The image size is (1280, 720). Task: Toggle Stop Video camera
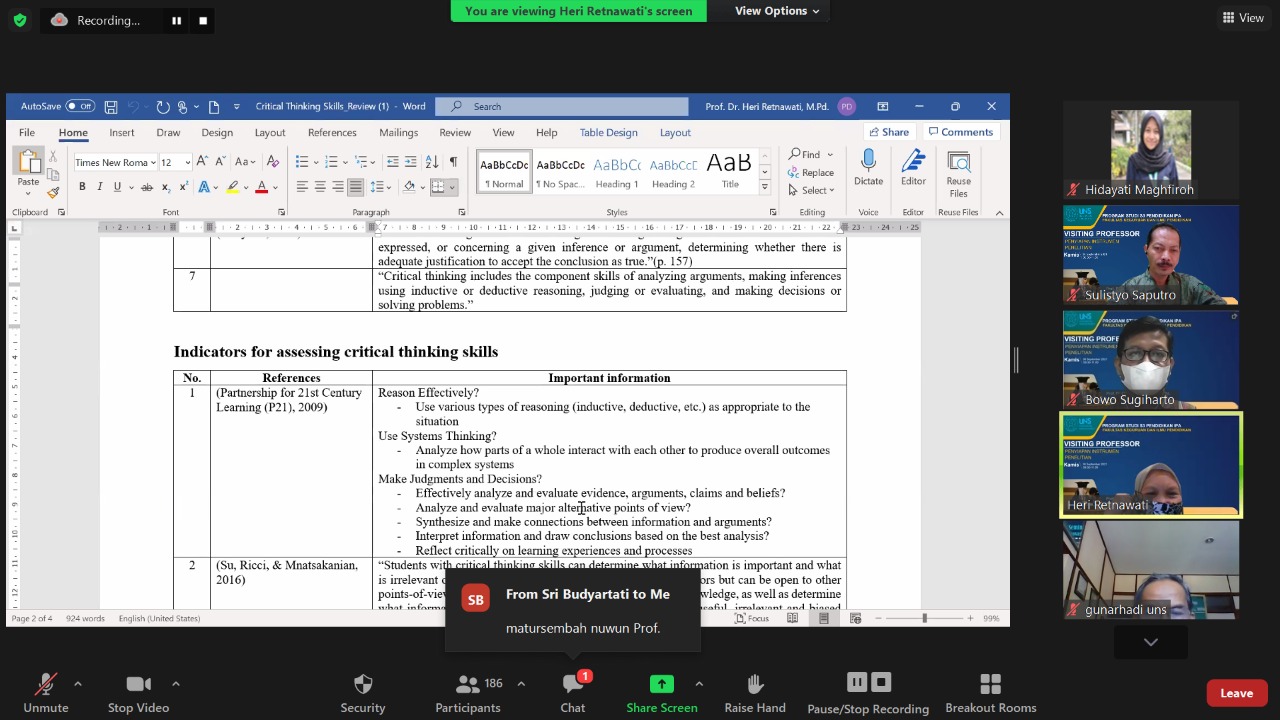138,684
